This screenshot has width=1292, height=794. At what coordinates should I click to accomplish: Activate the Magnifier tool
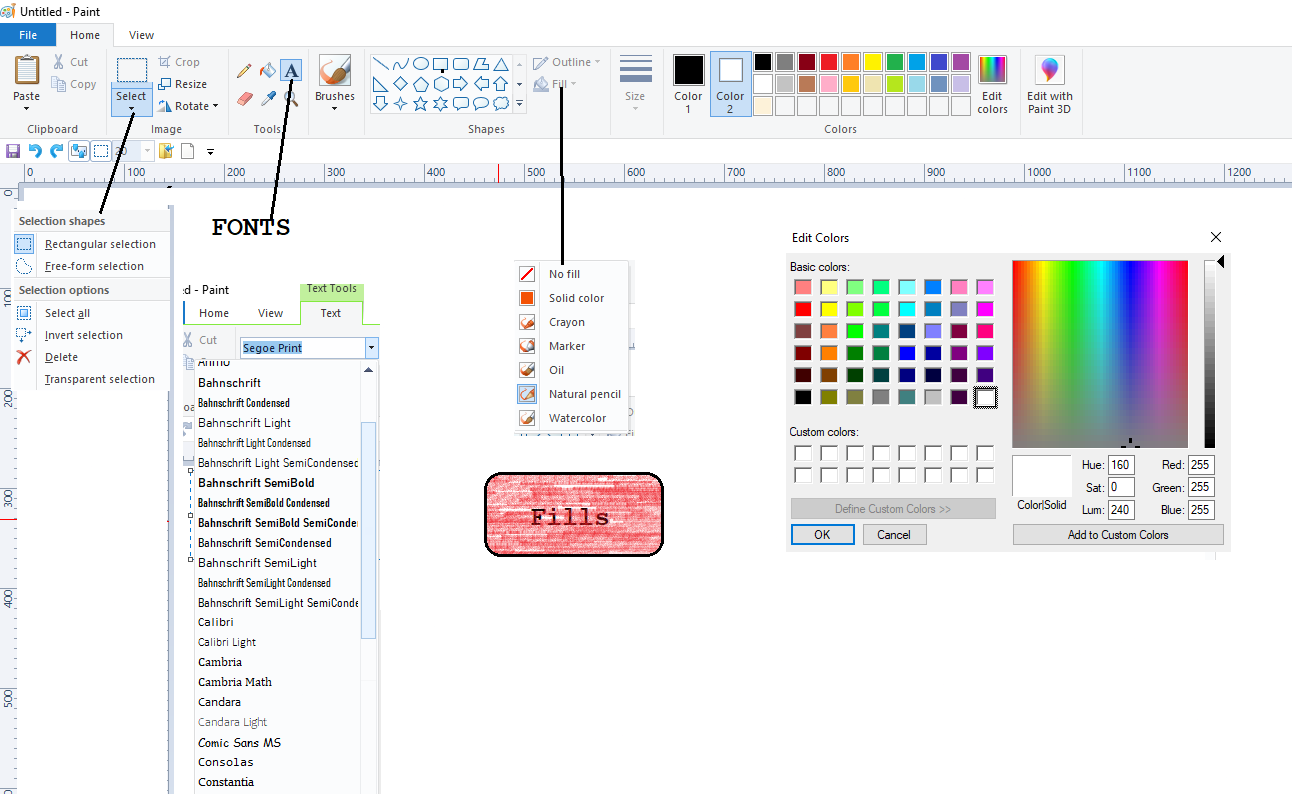pyautogui.click(x=291, y=98)
